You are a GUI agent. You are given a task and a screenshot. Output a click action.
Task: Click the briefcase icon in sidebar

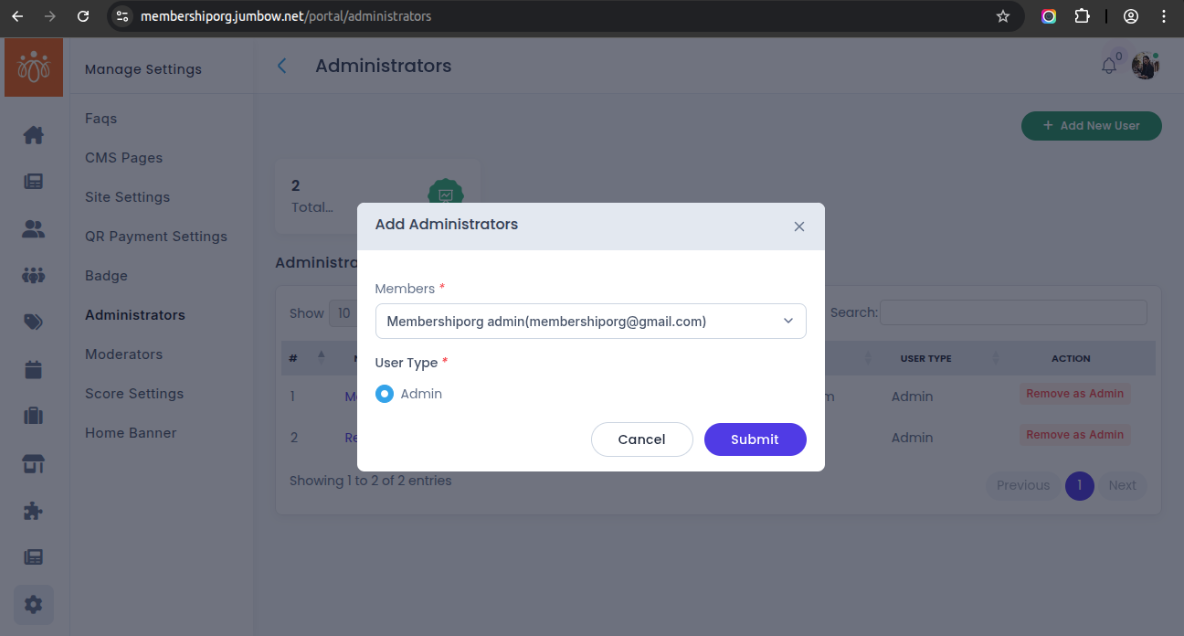click(33, 416)
